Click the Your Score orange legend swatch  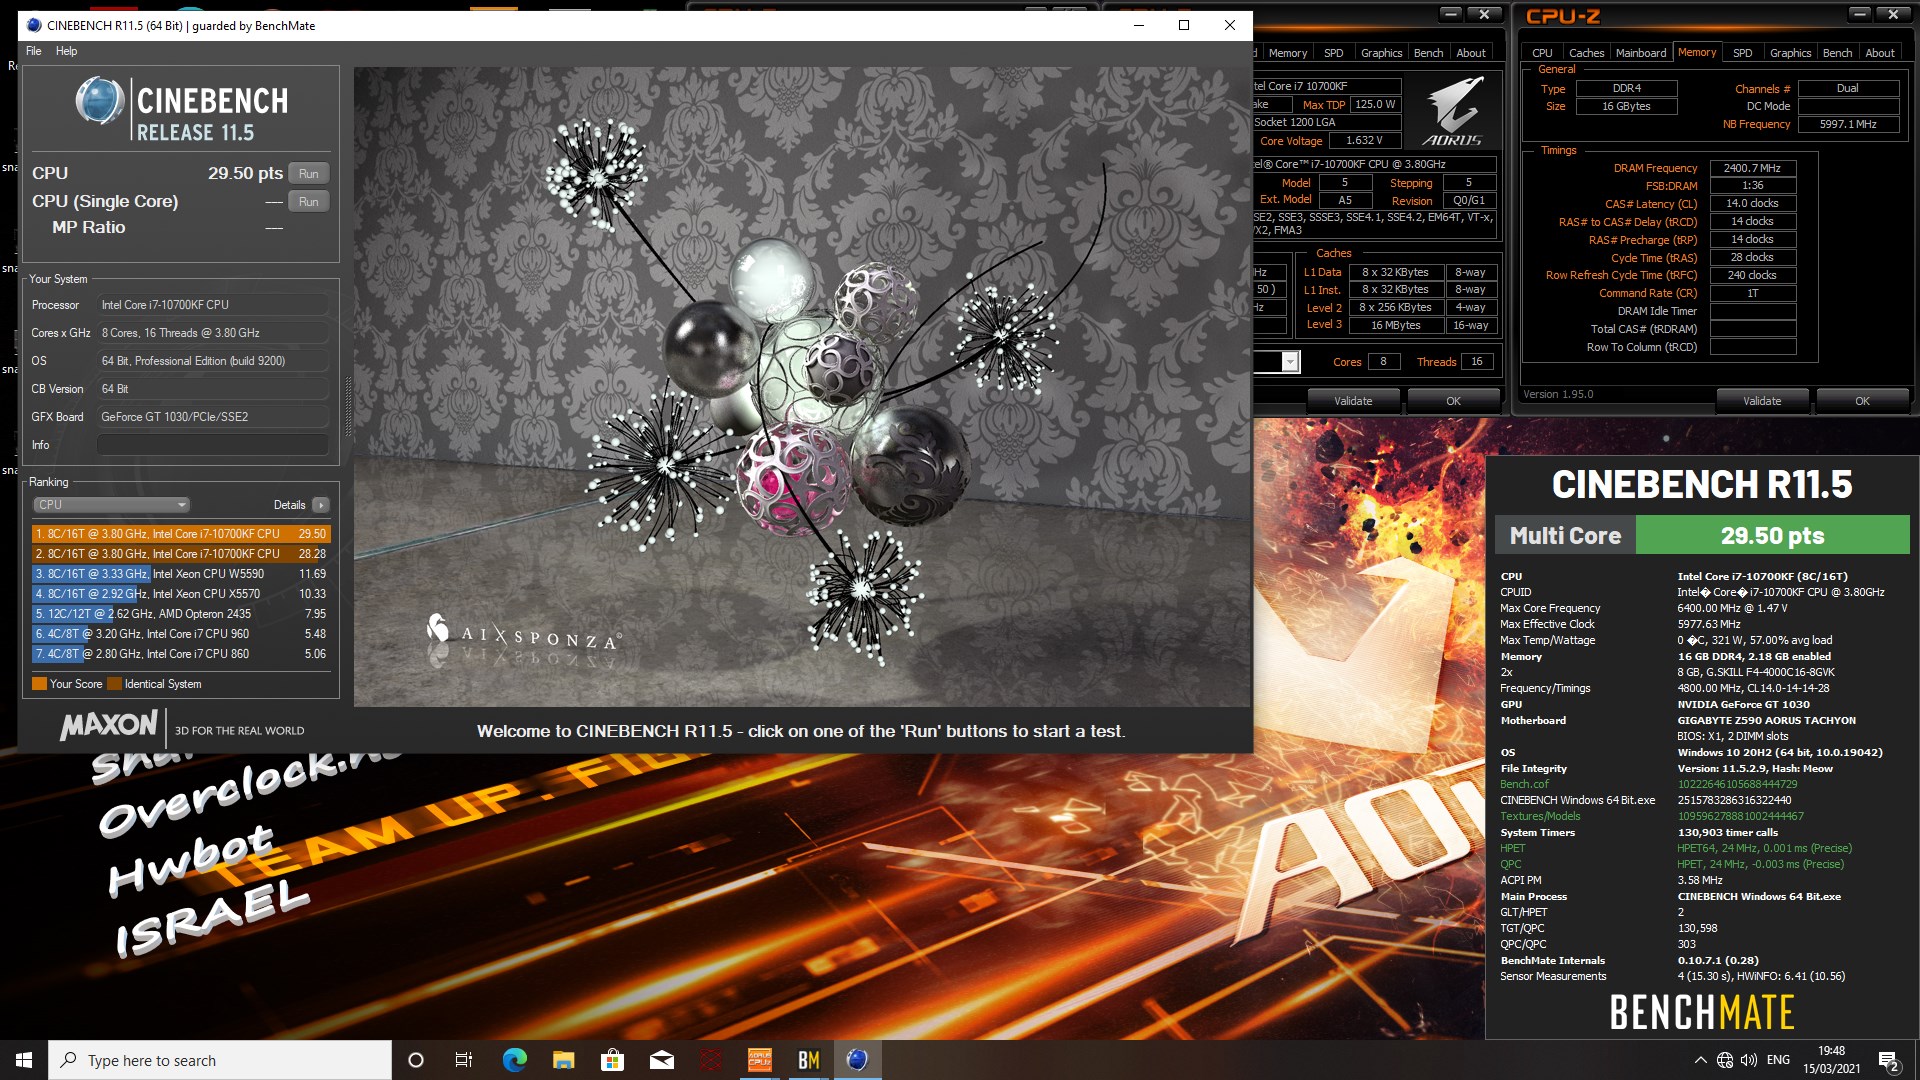click(x=39, y=684)
